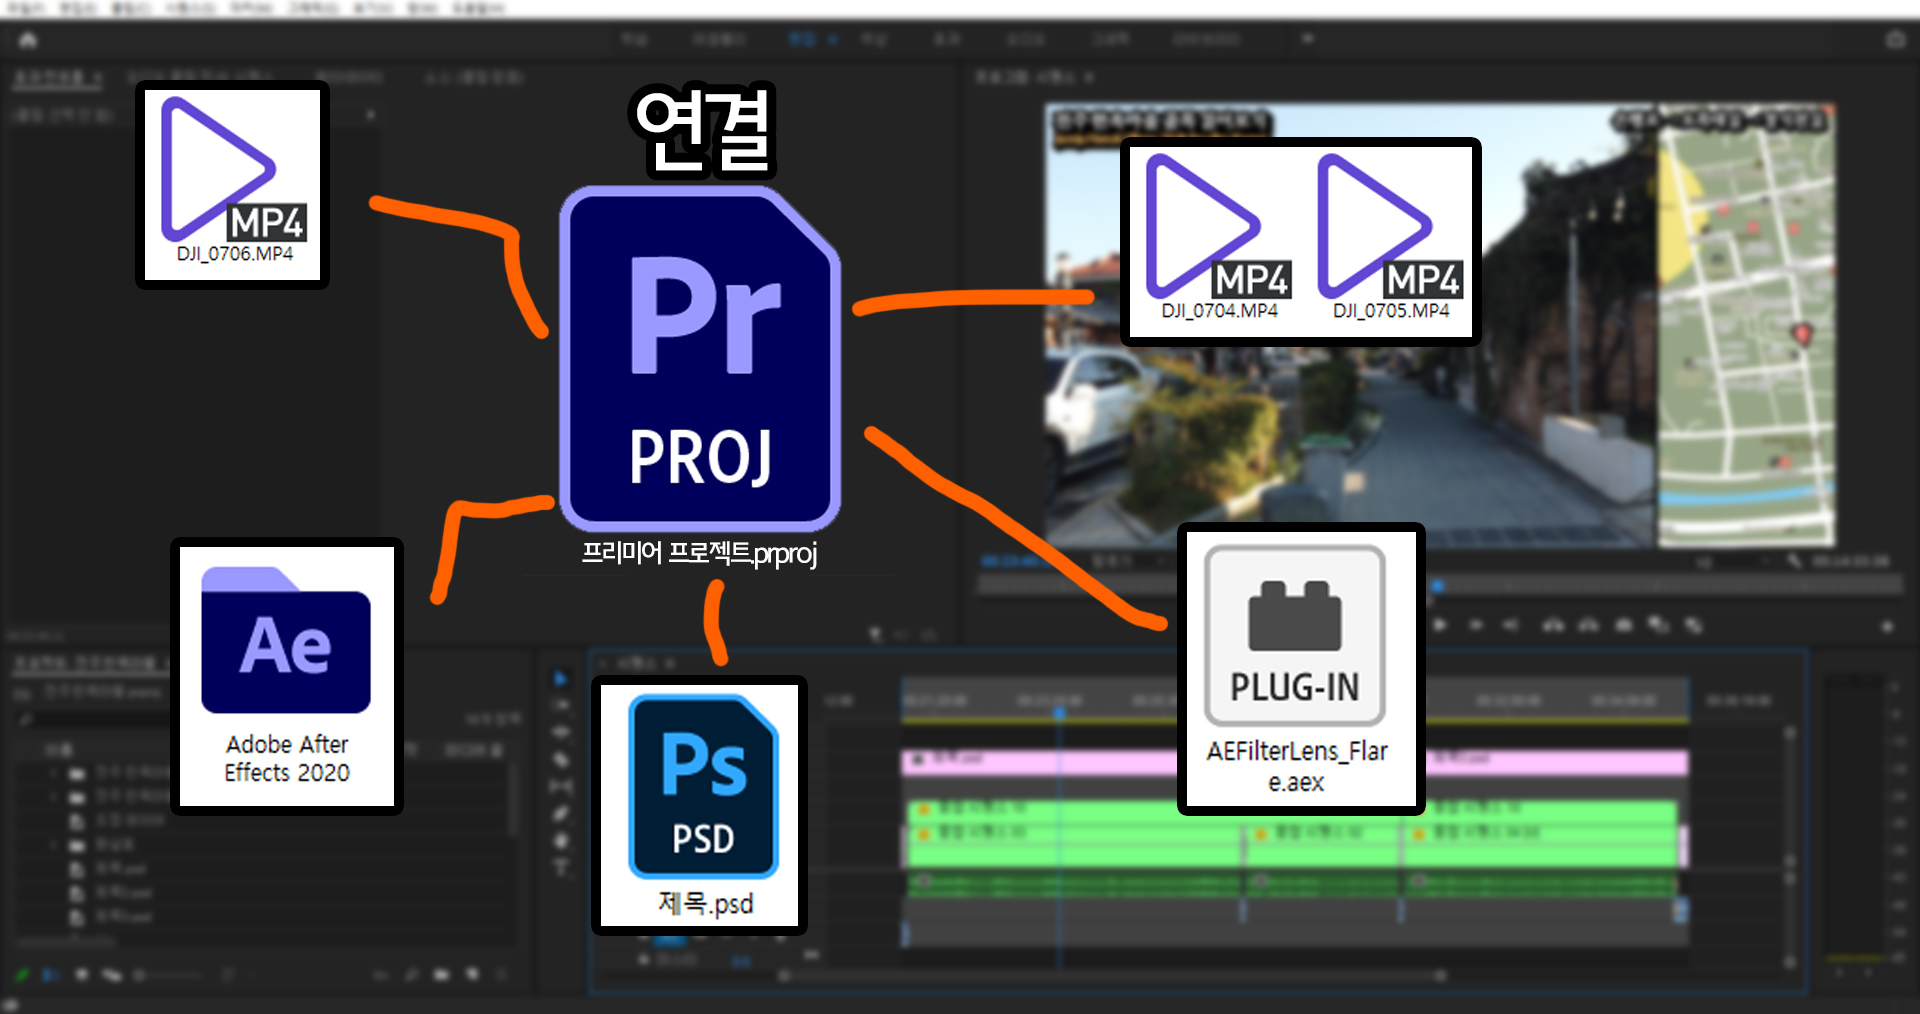
Task: Select the 제목.psd Photoshop file
Action: [700, 805]
